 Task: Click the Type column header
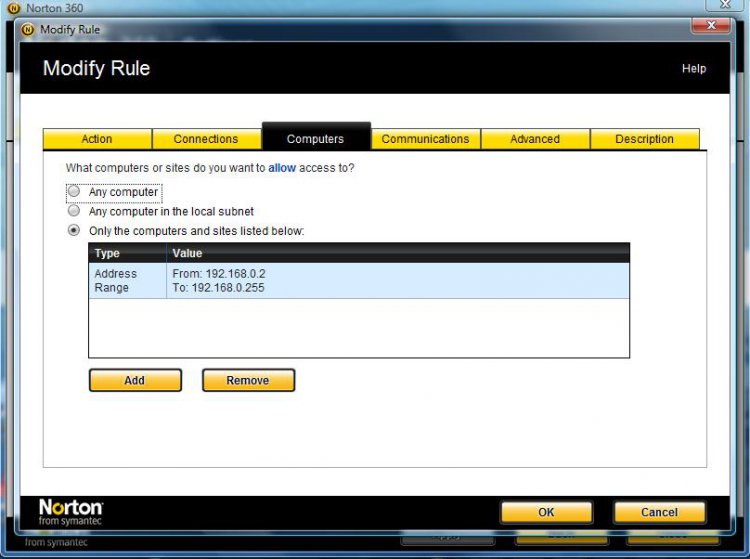[x=127, y=254]
